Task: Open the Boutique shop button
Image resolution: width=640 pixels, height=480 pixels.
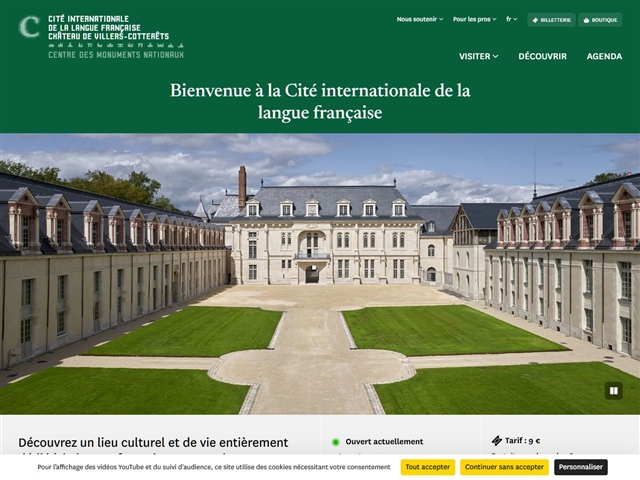Action: (600, 20)
